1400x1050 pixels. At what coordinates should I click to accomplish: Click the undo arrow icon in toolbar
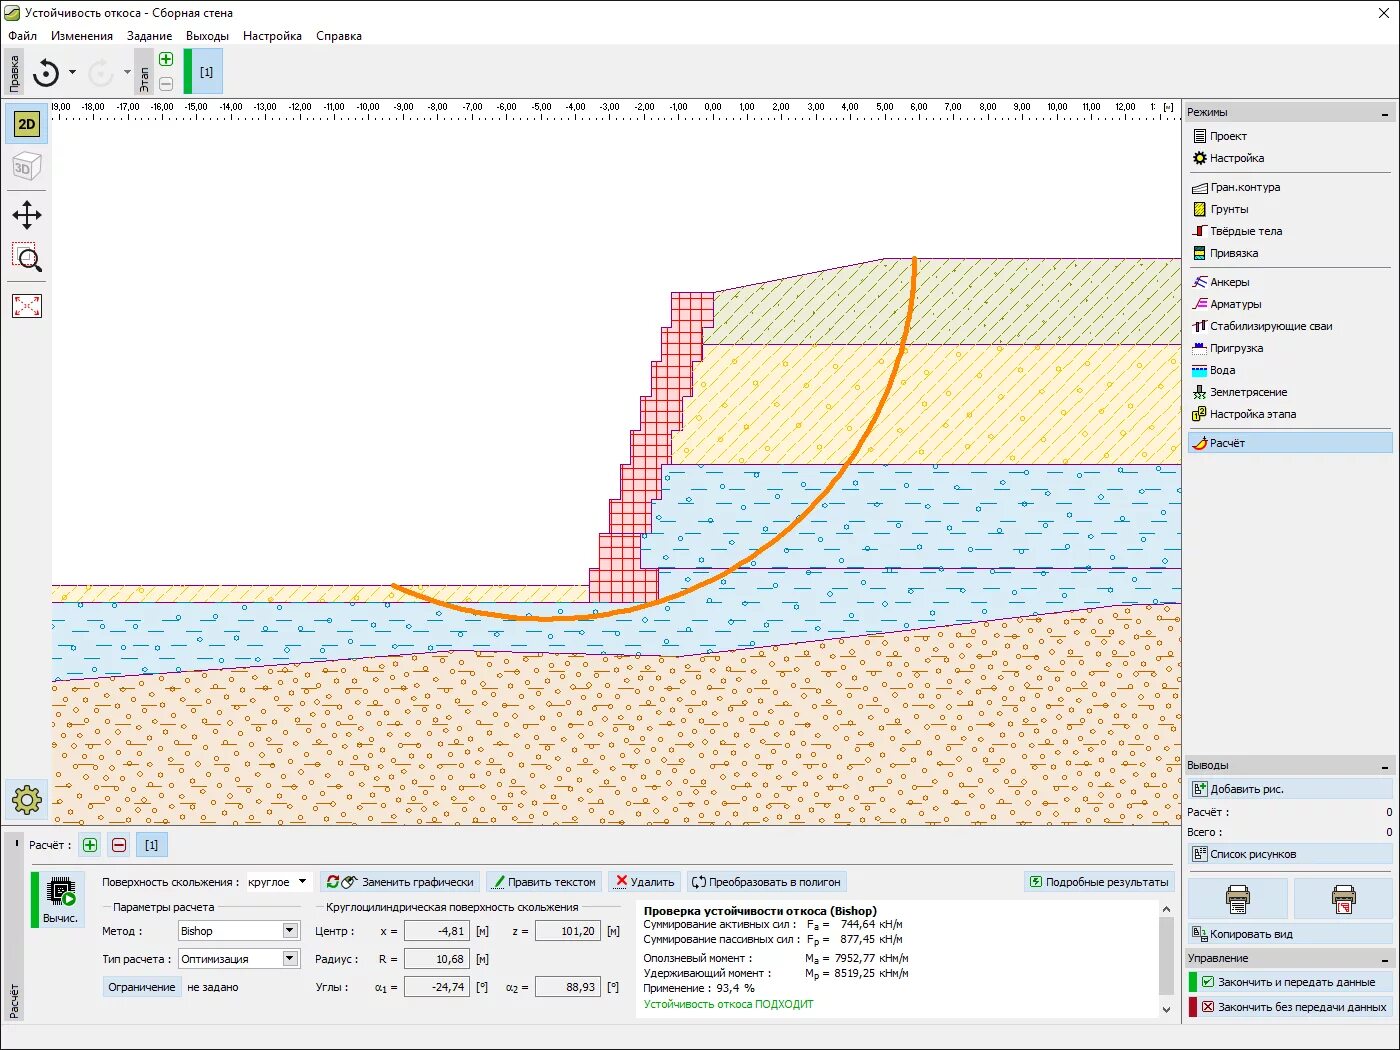point(46,72)
